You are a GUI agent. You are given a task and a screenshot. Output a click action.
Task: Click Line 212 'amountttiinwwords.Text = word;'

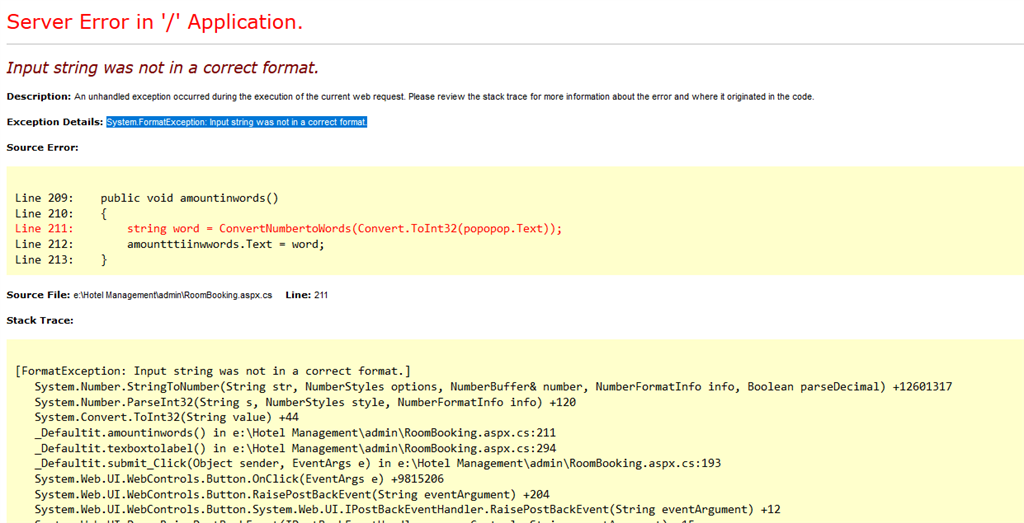coord(169,244)
